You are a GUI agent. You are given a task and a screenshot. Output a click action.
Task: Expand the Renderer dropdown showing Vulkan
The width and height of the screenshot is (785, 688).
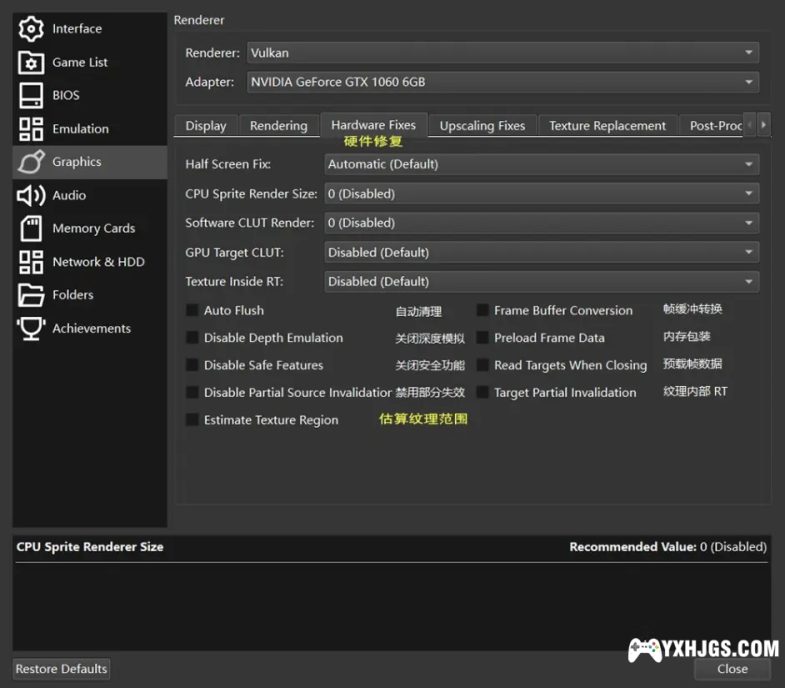tap(500, 53)
